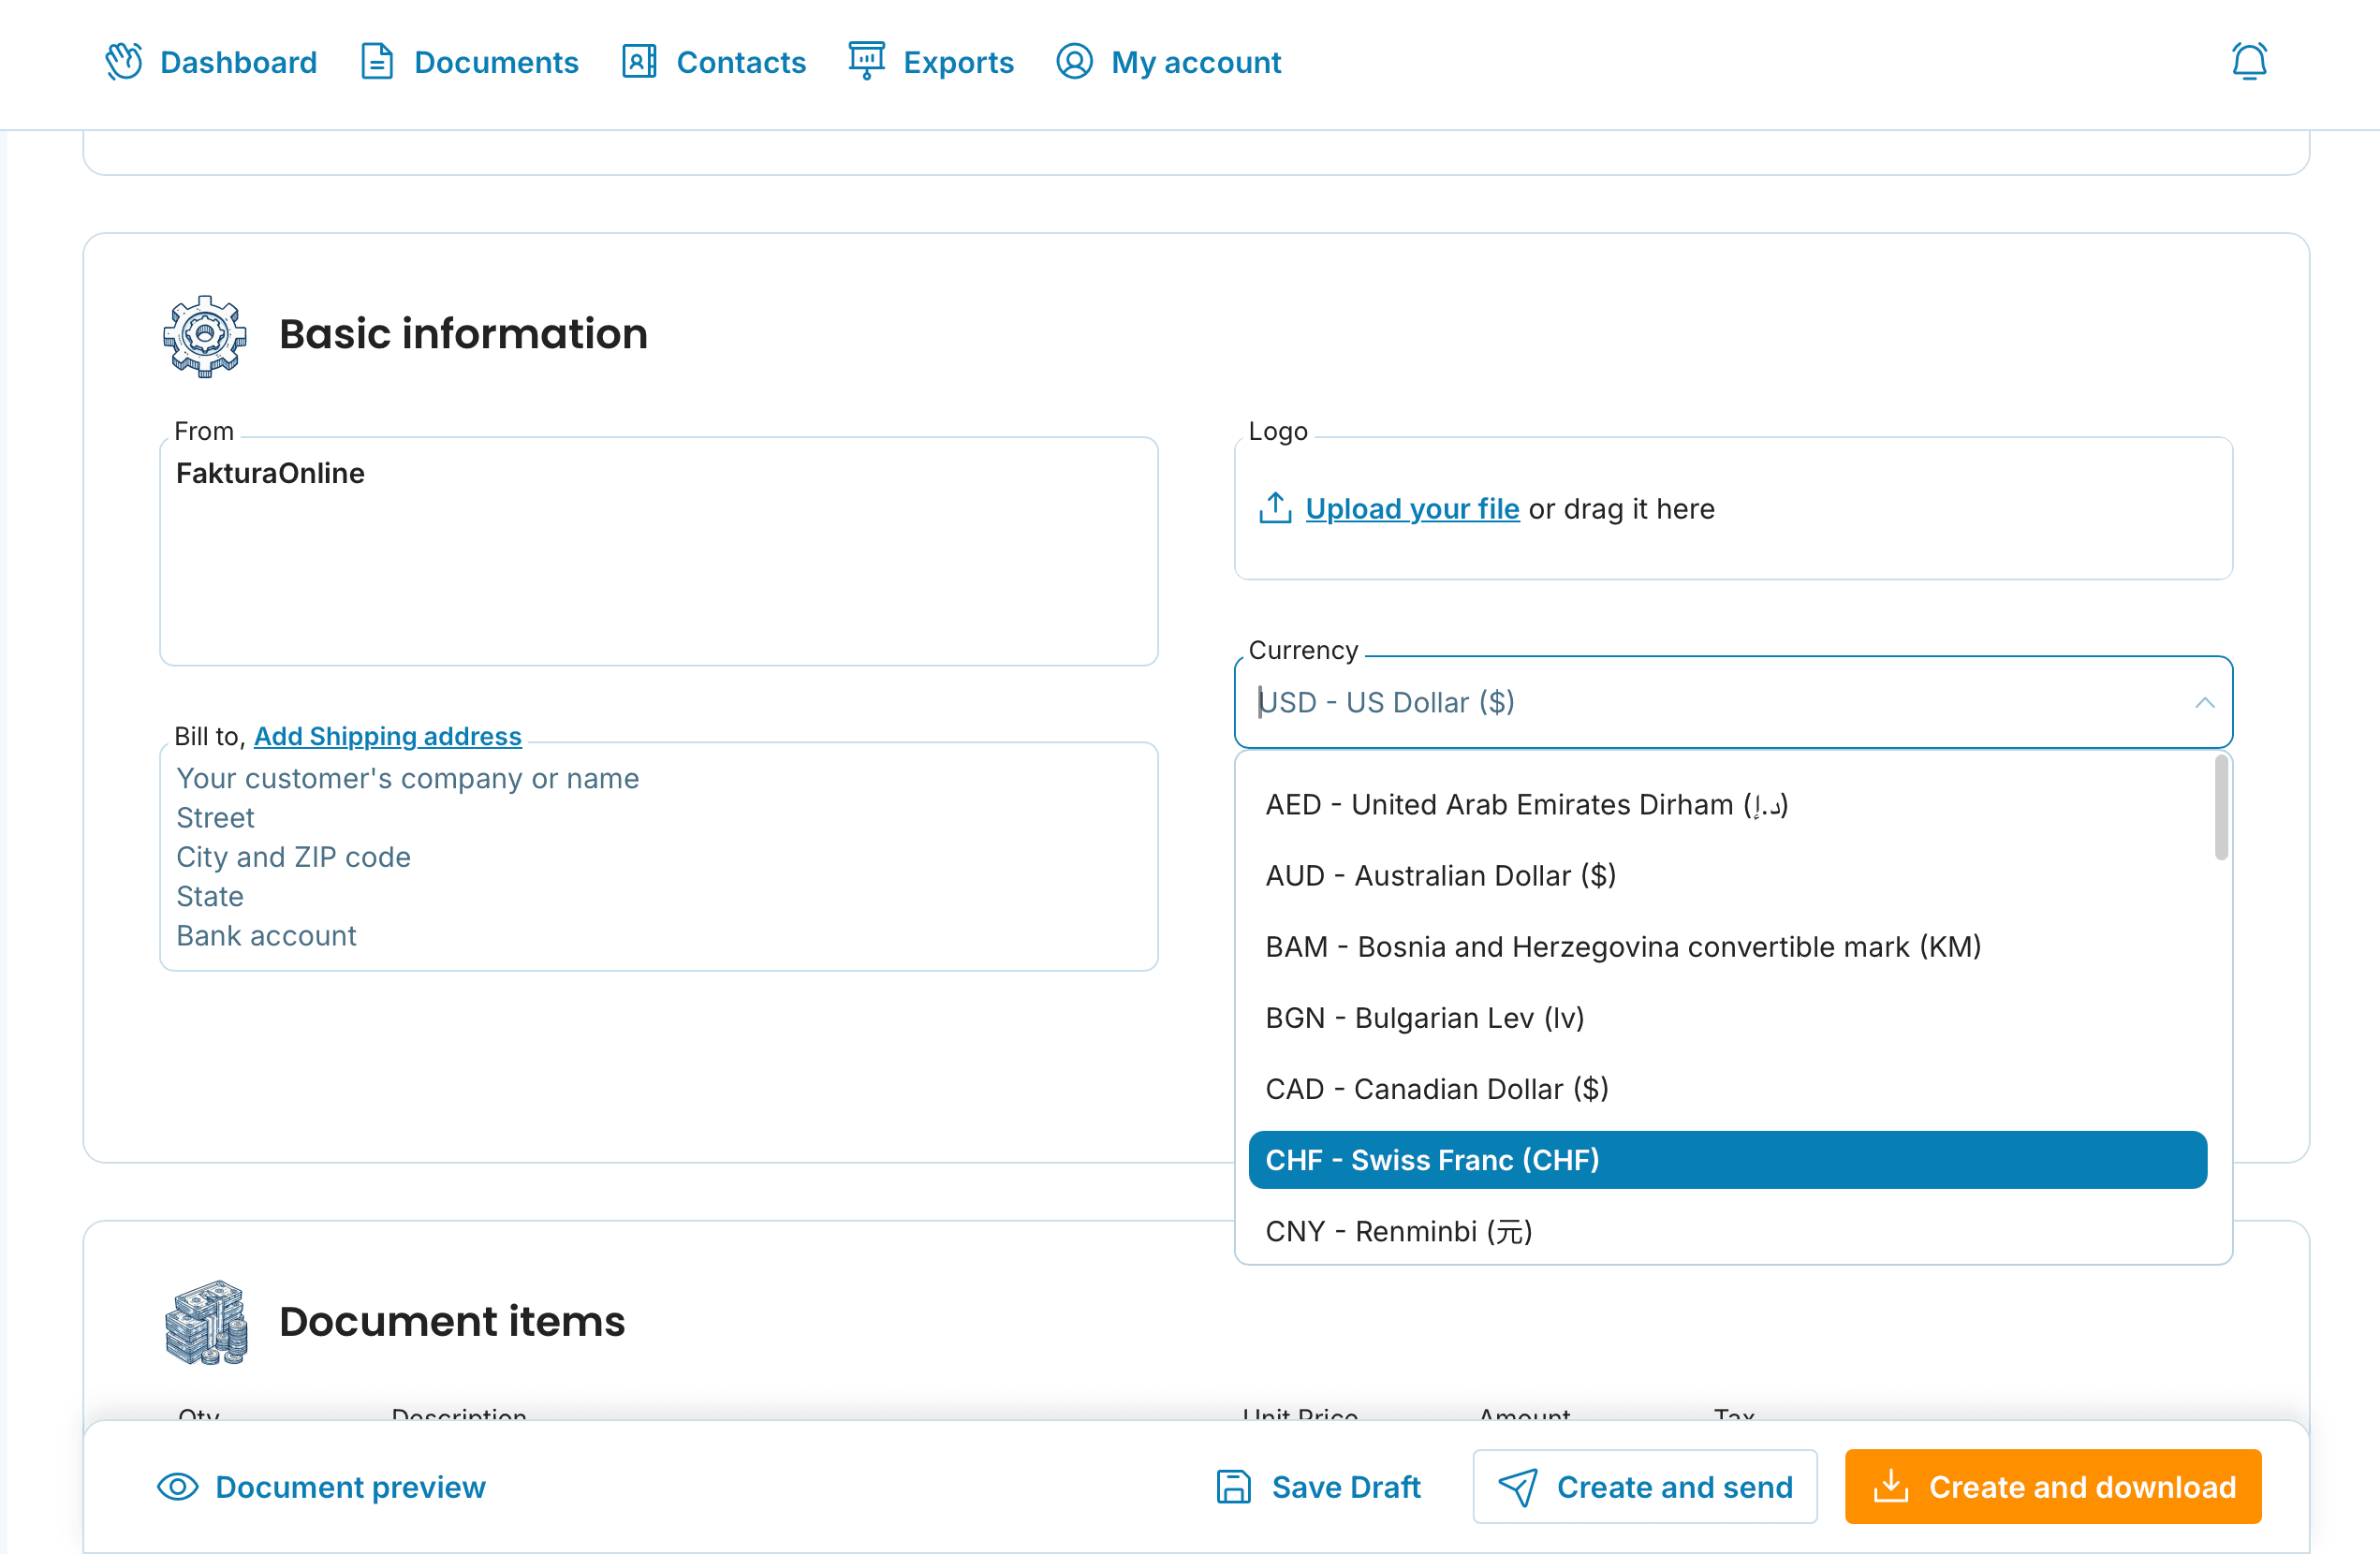Click the floppy disk icon for Save Draft
Screen dimensions: 2380x1554
1233,1487
